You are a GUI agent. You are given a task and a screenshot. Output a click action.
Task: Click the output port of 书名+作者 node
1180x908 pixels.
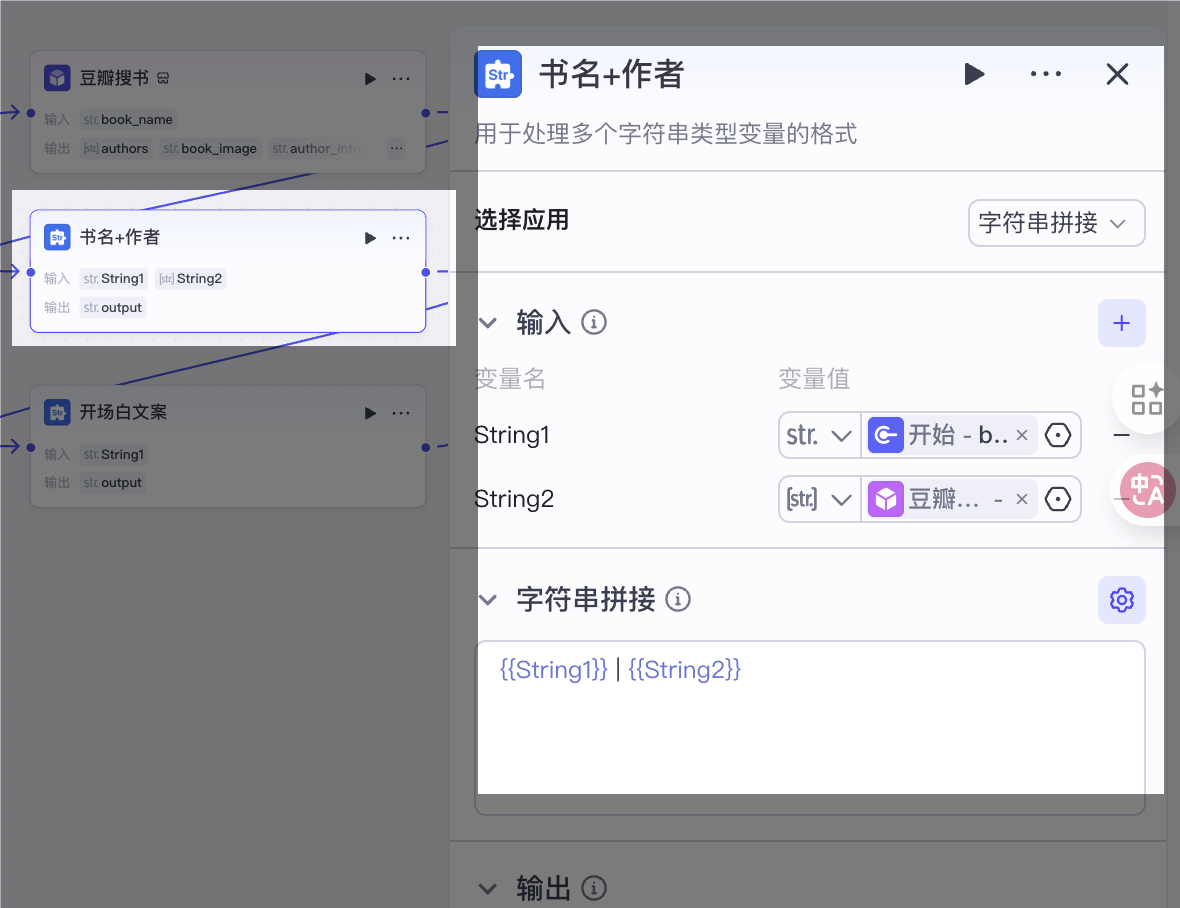(x=426, y=272)
